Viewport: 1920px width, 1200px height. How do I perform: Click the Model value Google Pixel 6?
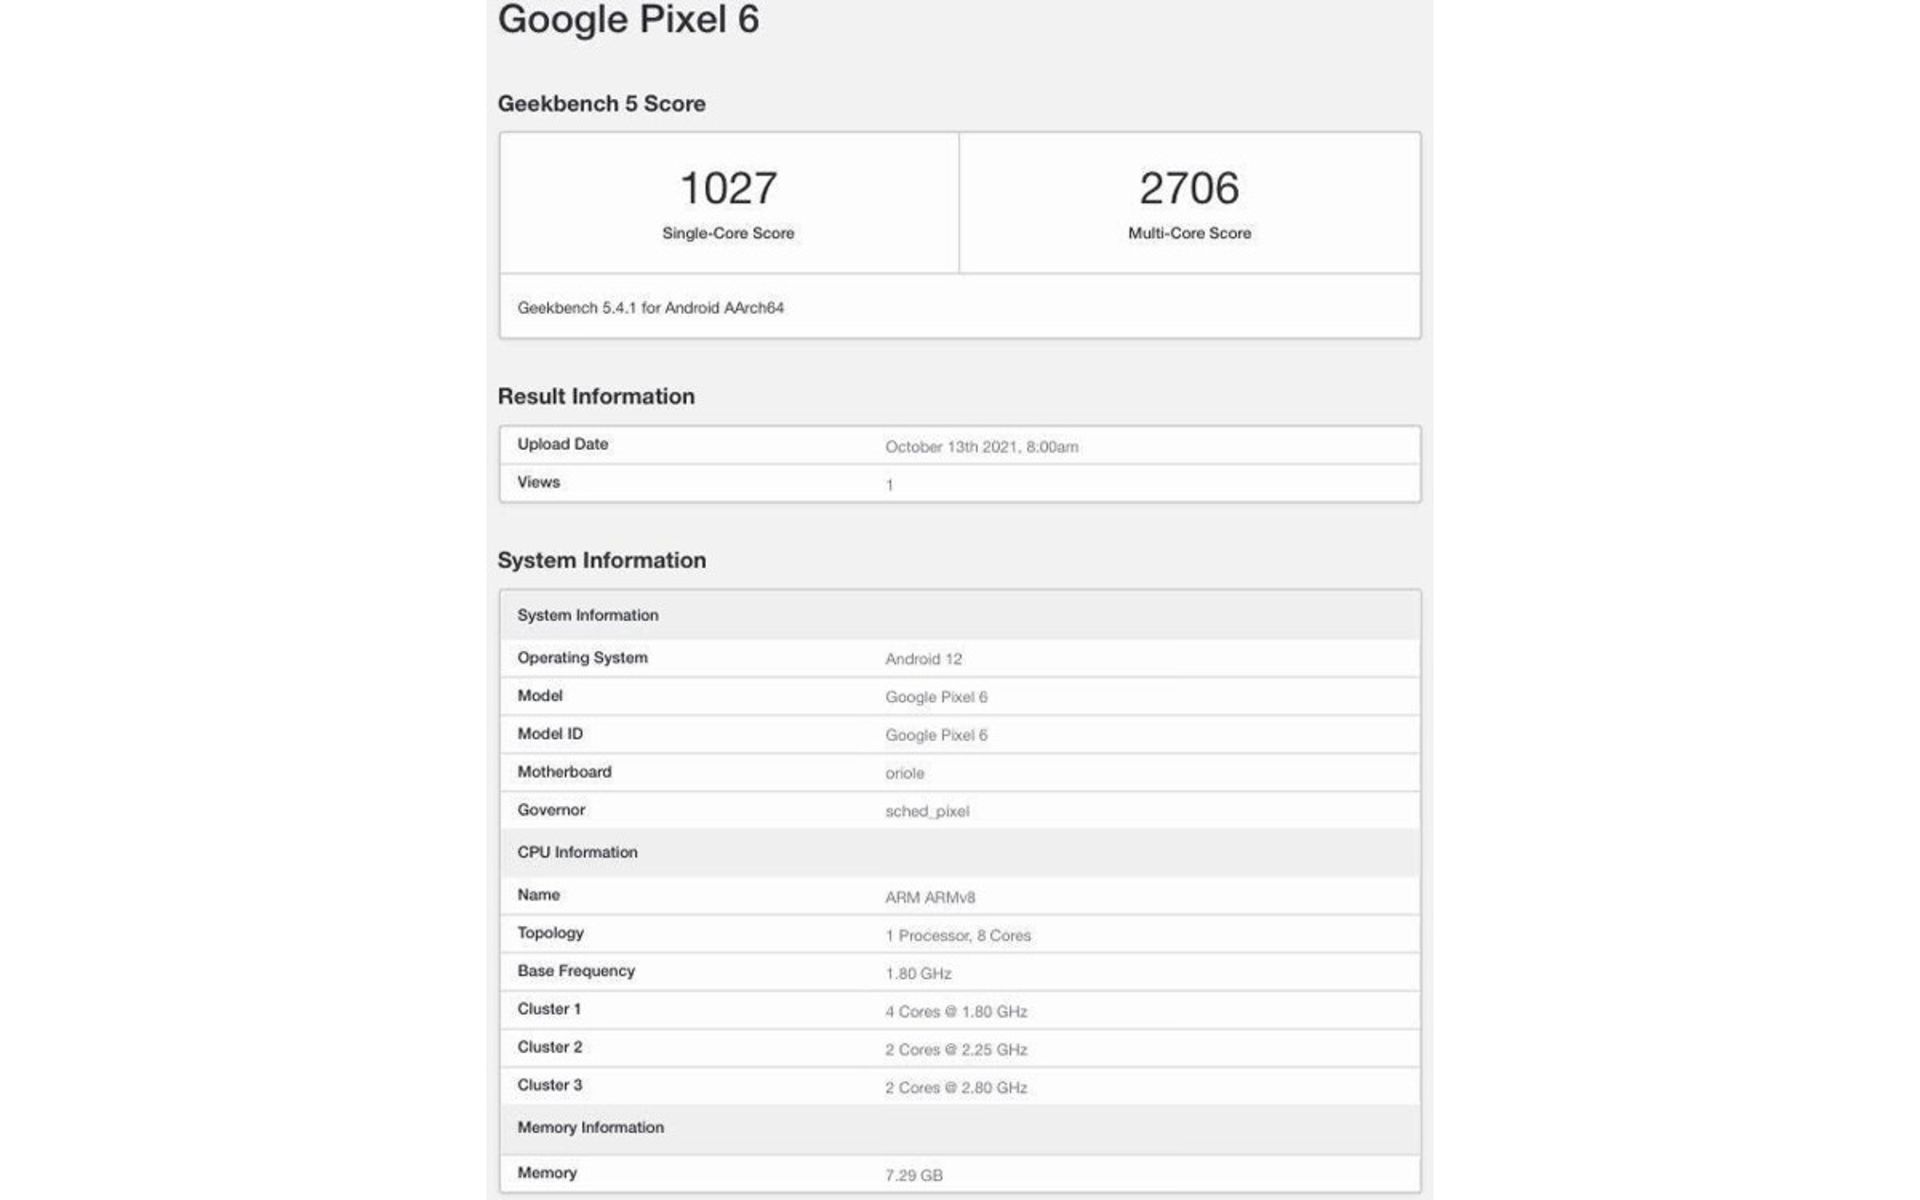pos(936,697)
